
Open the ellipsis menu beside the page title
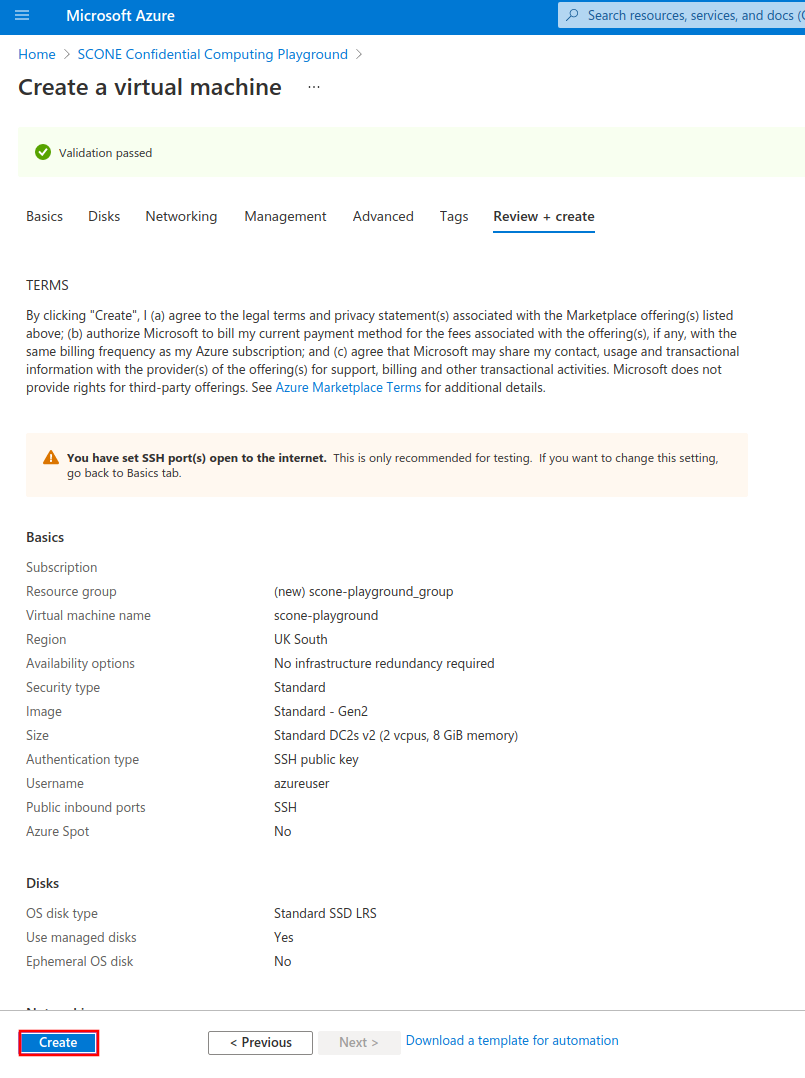pyautogui.click(x=313, y=87)
